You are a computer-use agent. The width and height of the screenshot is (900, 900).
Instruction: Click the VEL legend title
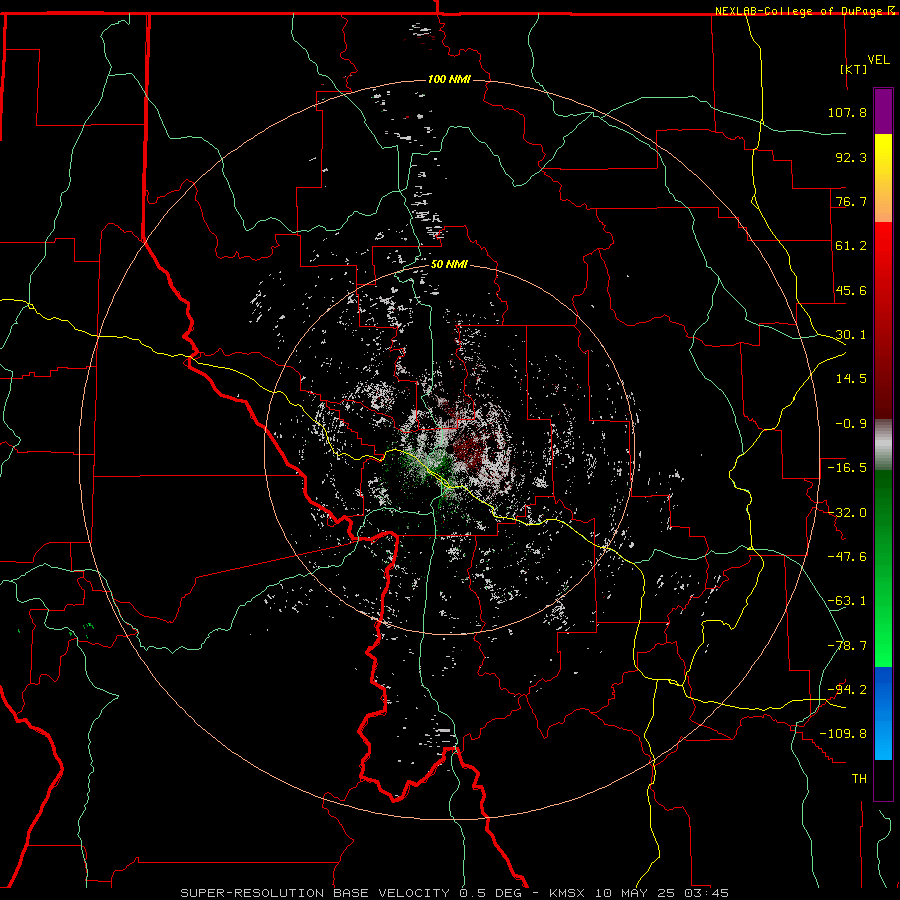click(x=878, y=60)
